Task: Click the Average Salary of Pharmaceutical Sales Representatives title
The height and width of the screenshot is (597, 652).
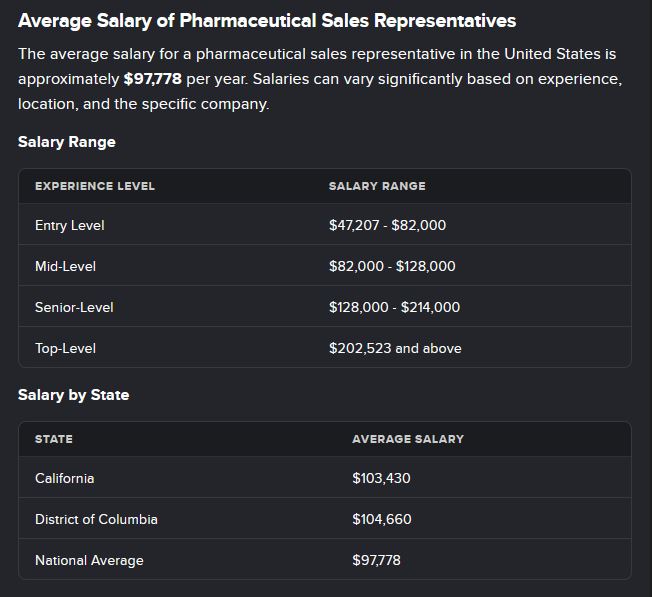Action: [267, 20]
